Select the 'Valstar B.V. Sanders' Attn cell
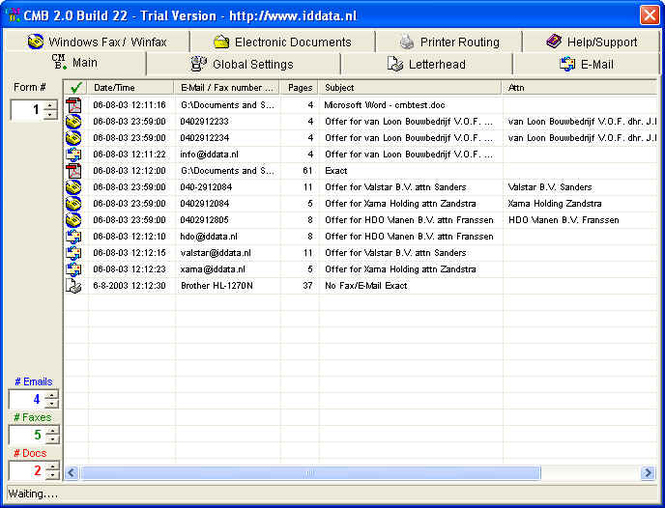This screenshot has width=665, height=508. tap(550, 187)
